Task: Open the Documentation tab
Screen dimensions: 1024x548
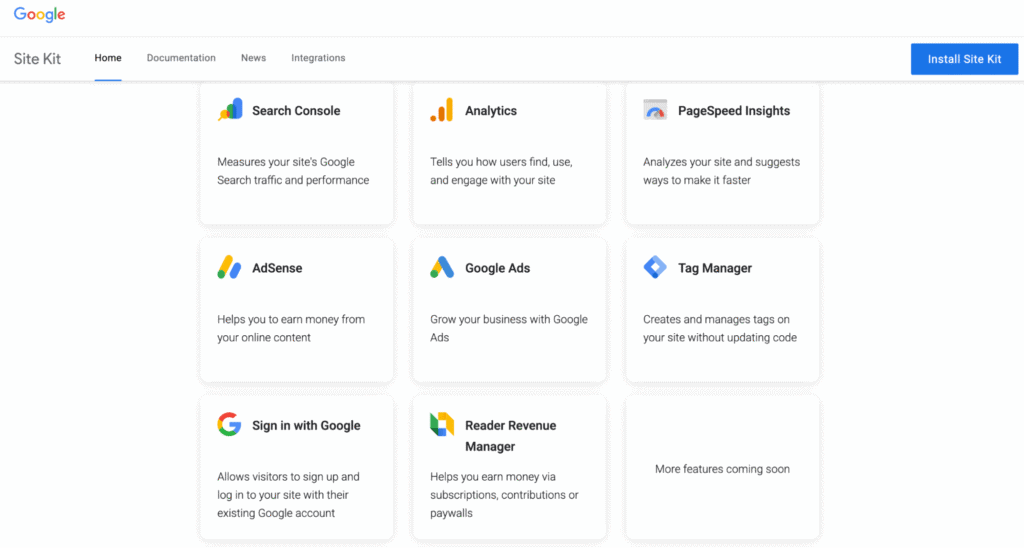Action: pos(181,58)
